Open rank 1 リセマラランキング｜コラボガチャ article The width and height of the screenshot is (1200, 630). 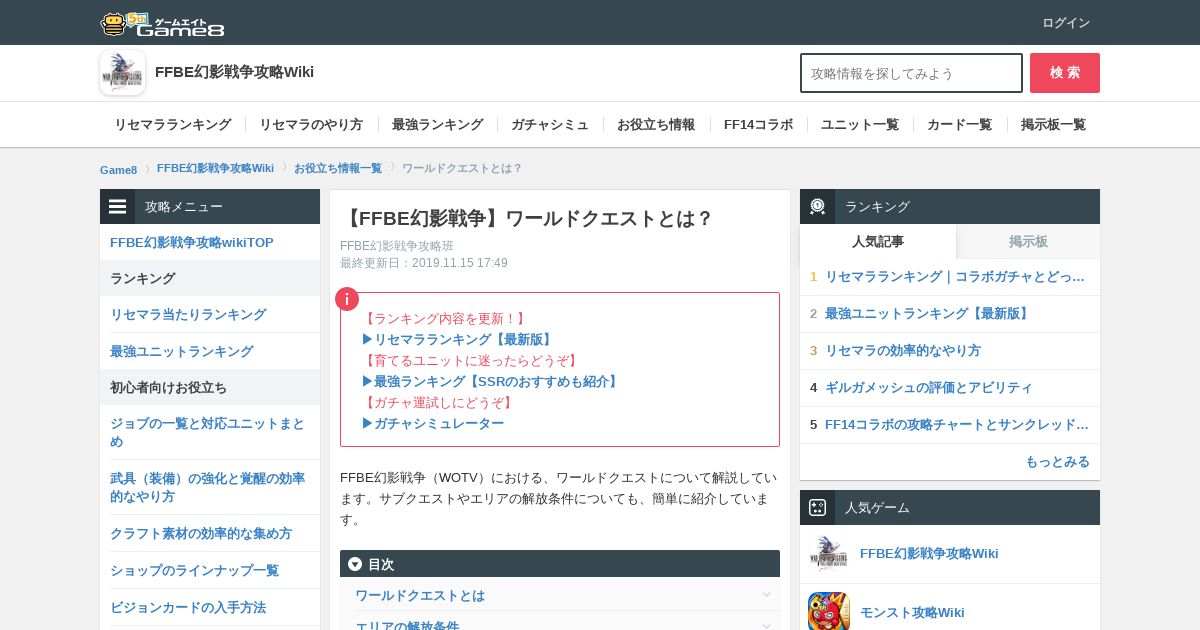[x=955, y=277]
